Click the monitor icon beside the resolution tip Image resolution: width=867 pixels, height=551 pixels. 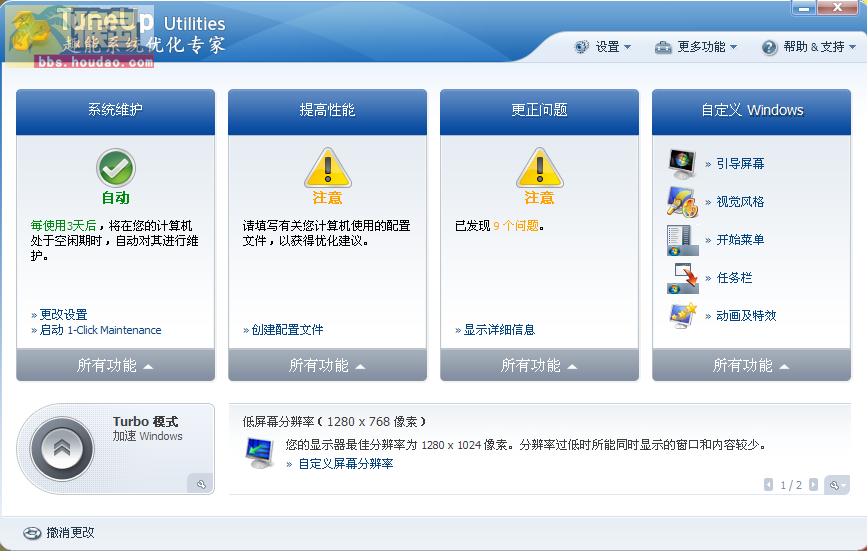260,453
